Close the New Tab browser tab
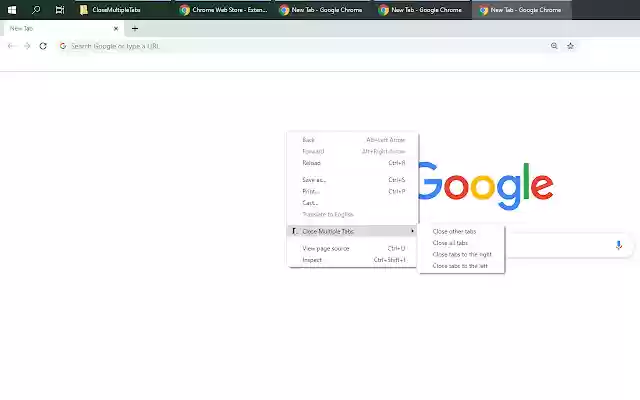Screen dimensions: 640x400 coord(116,29)
